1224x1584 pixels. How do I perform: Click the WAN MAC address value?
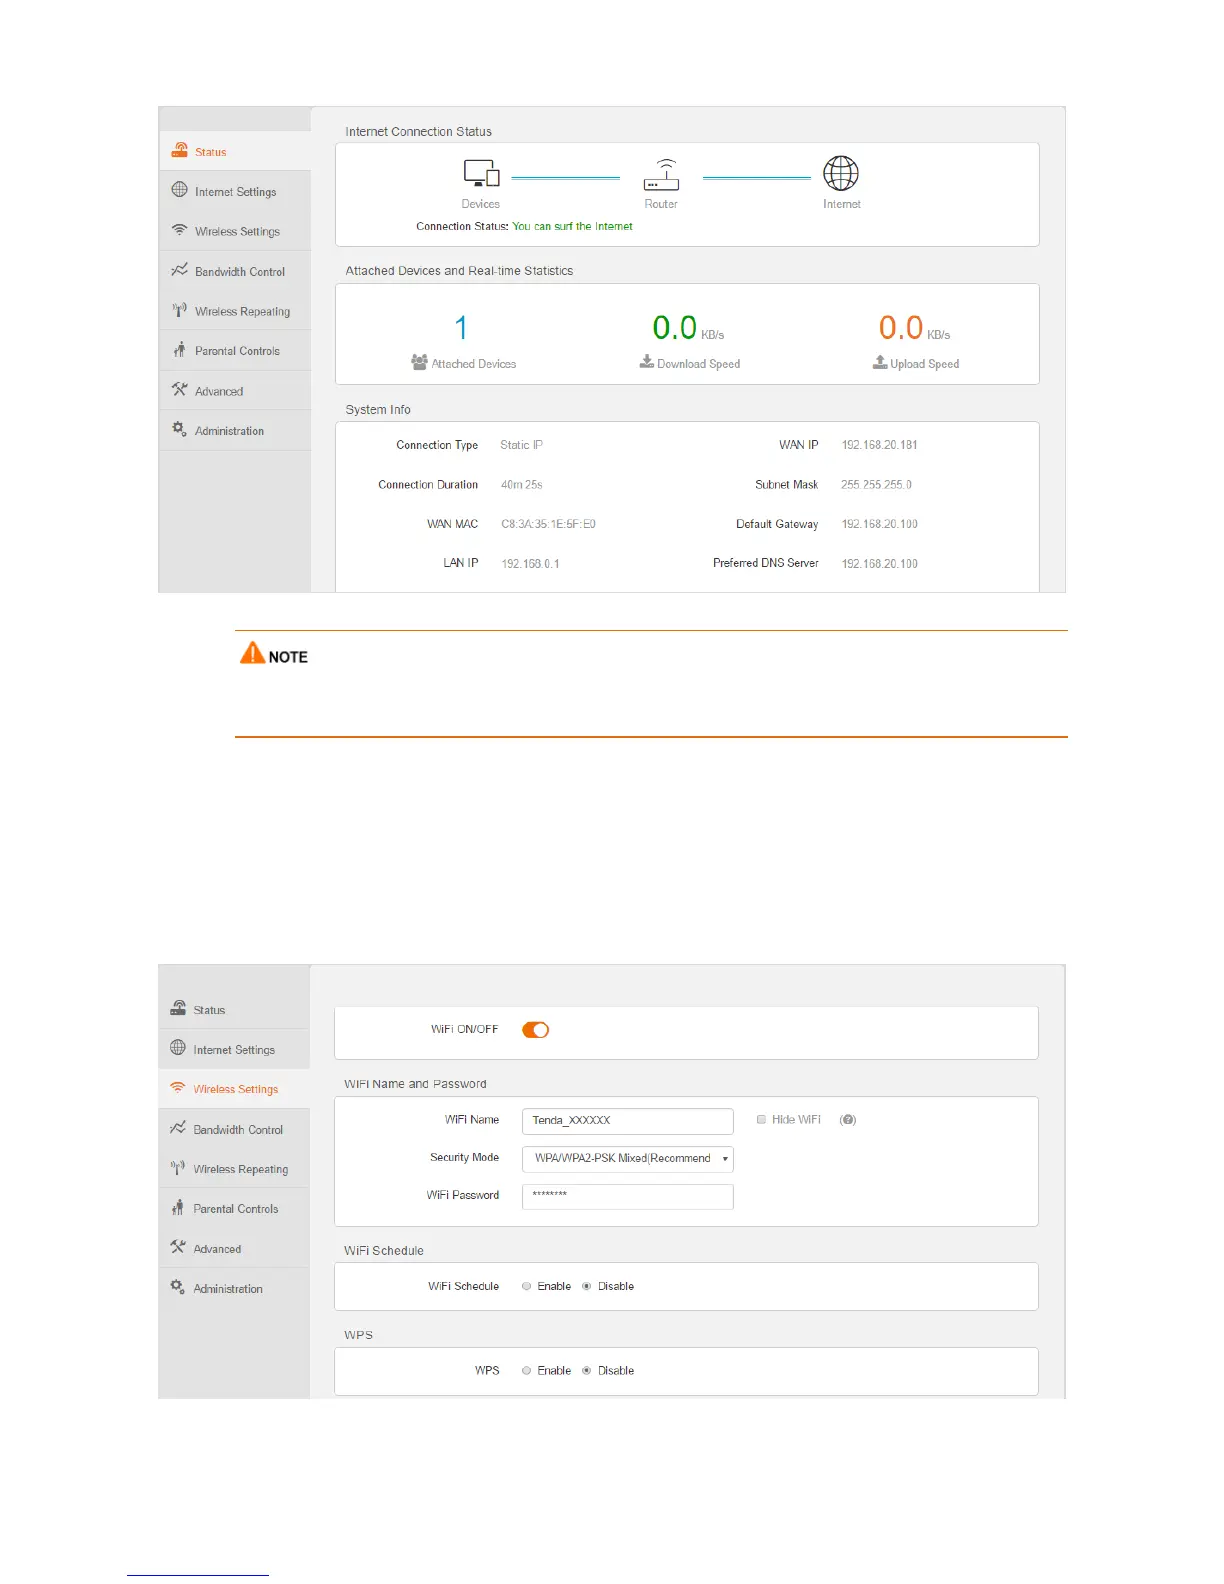[549, 524]
